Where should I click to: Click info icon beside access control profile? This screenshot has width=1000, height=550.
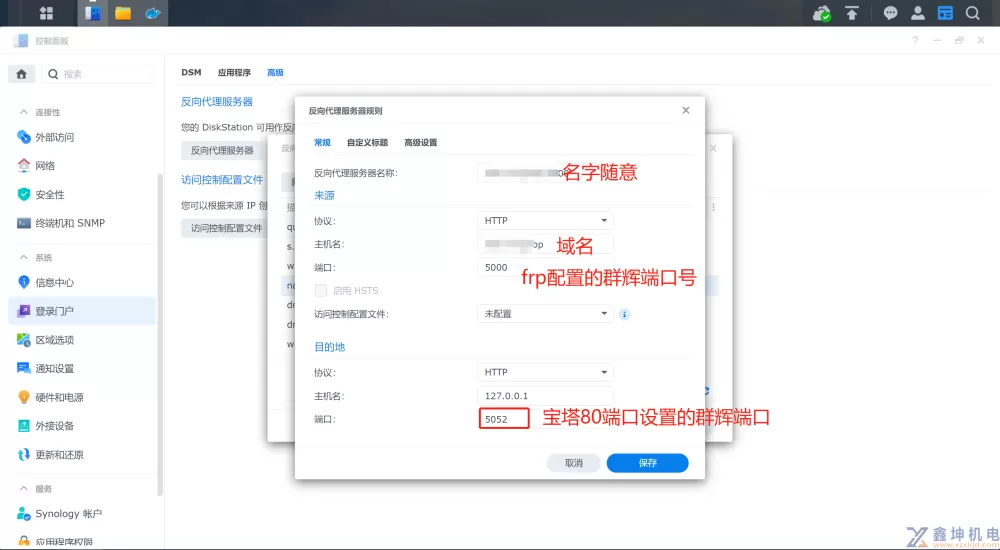pyautogui.click(x=625, y=314)
